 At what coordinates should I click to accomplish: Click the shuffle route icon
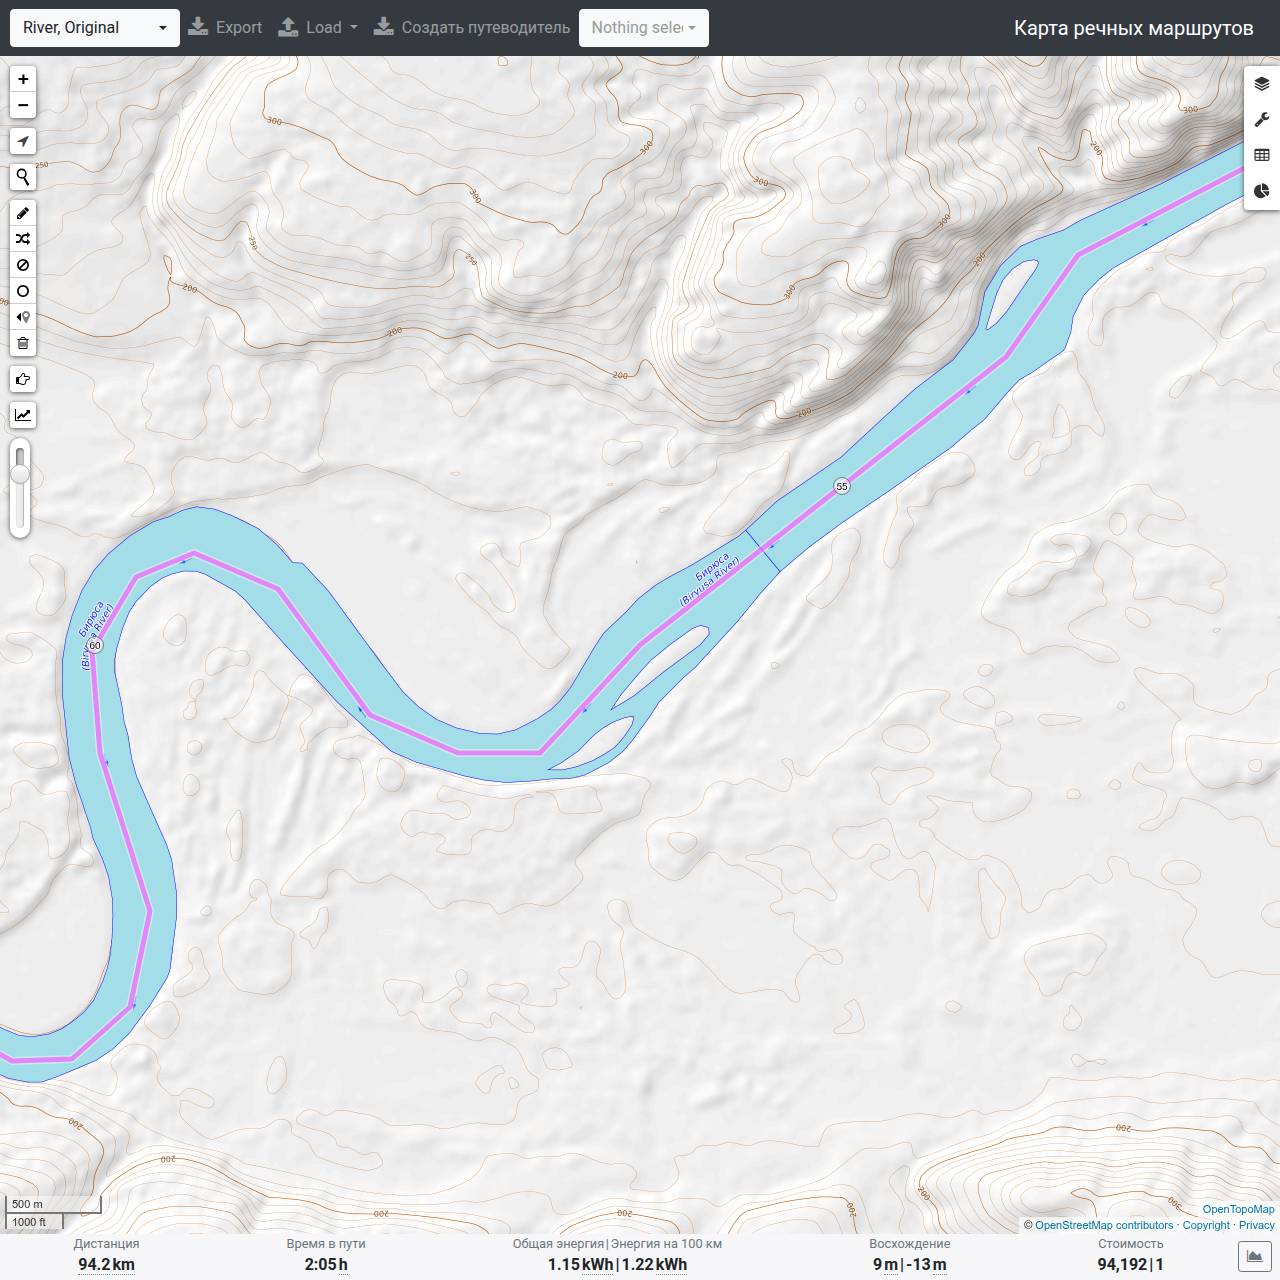pos(23,239)
